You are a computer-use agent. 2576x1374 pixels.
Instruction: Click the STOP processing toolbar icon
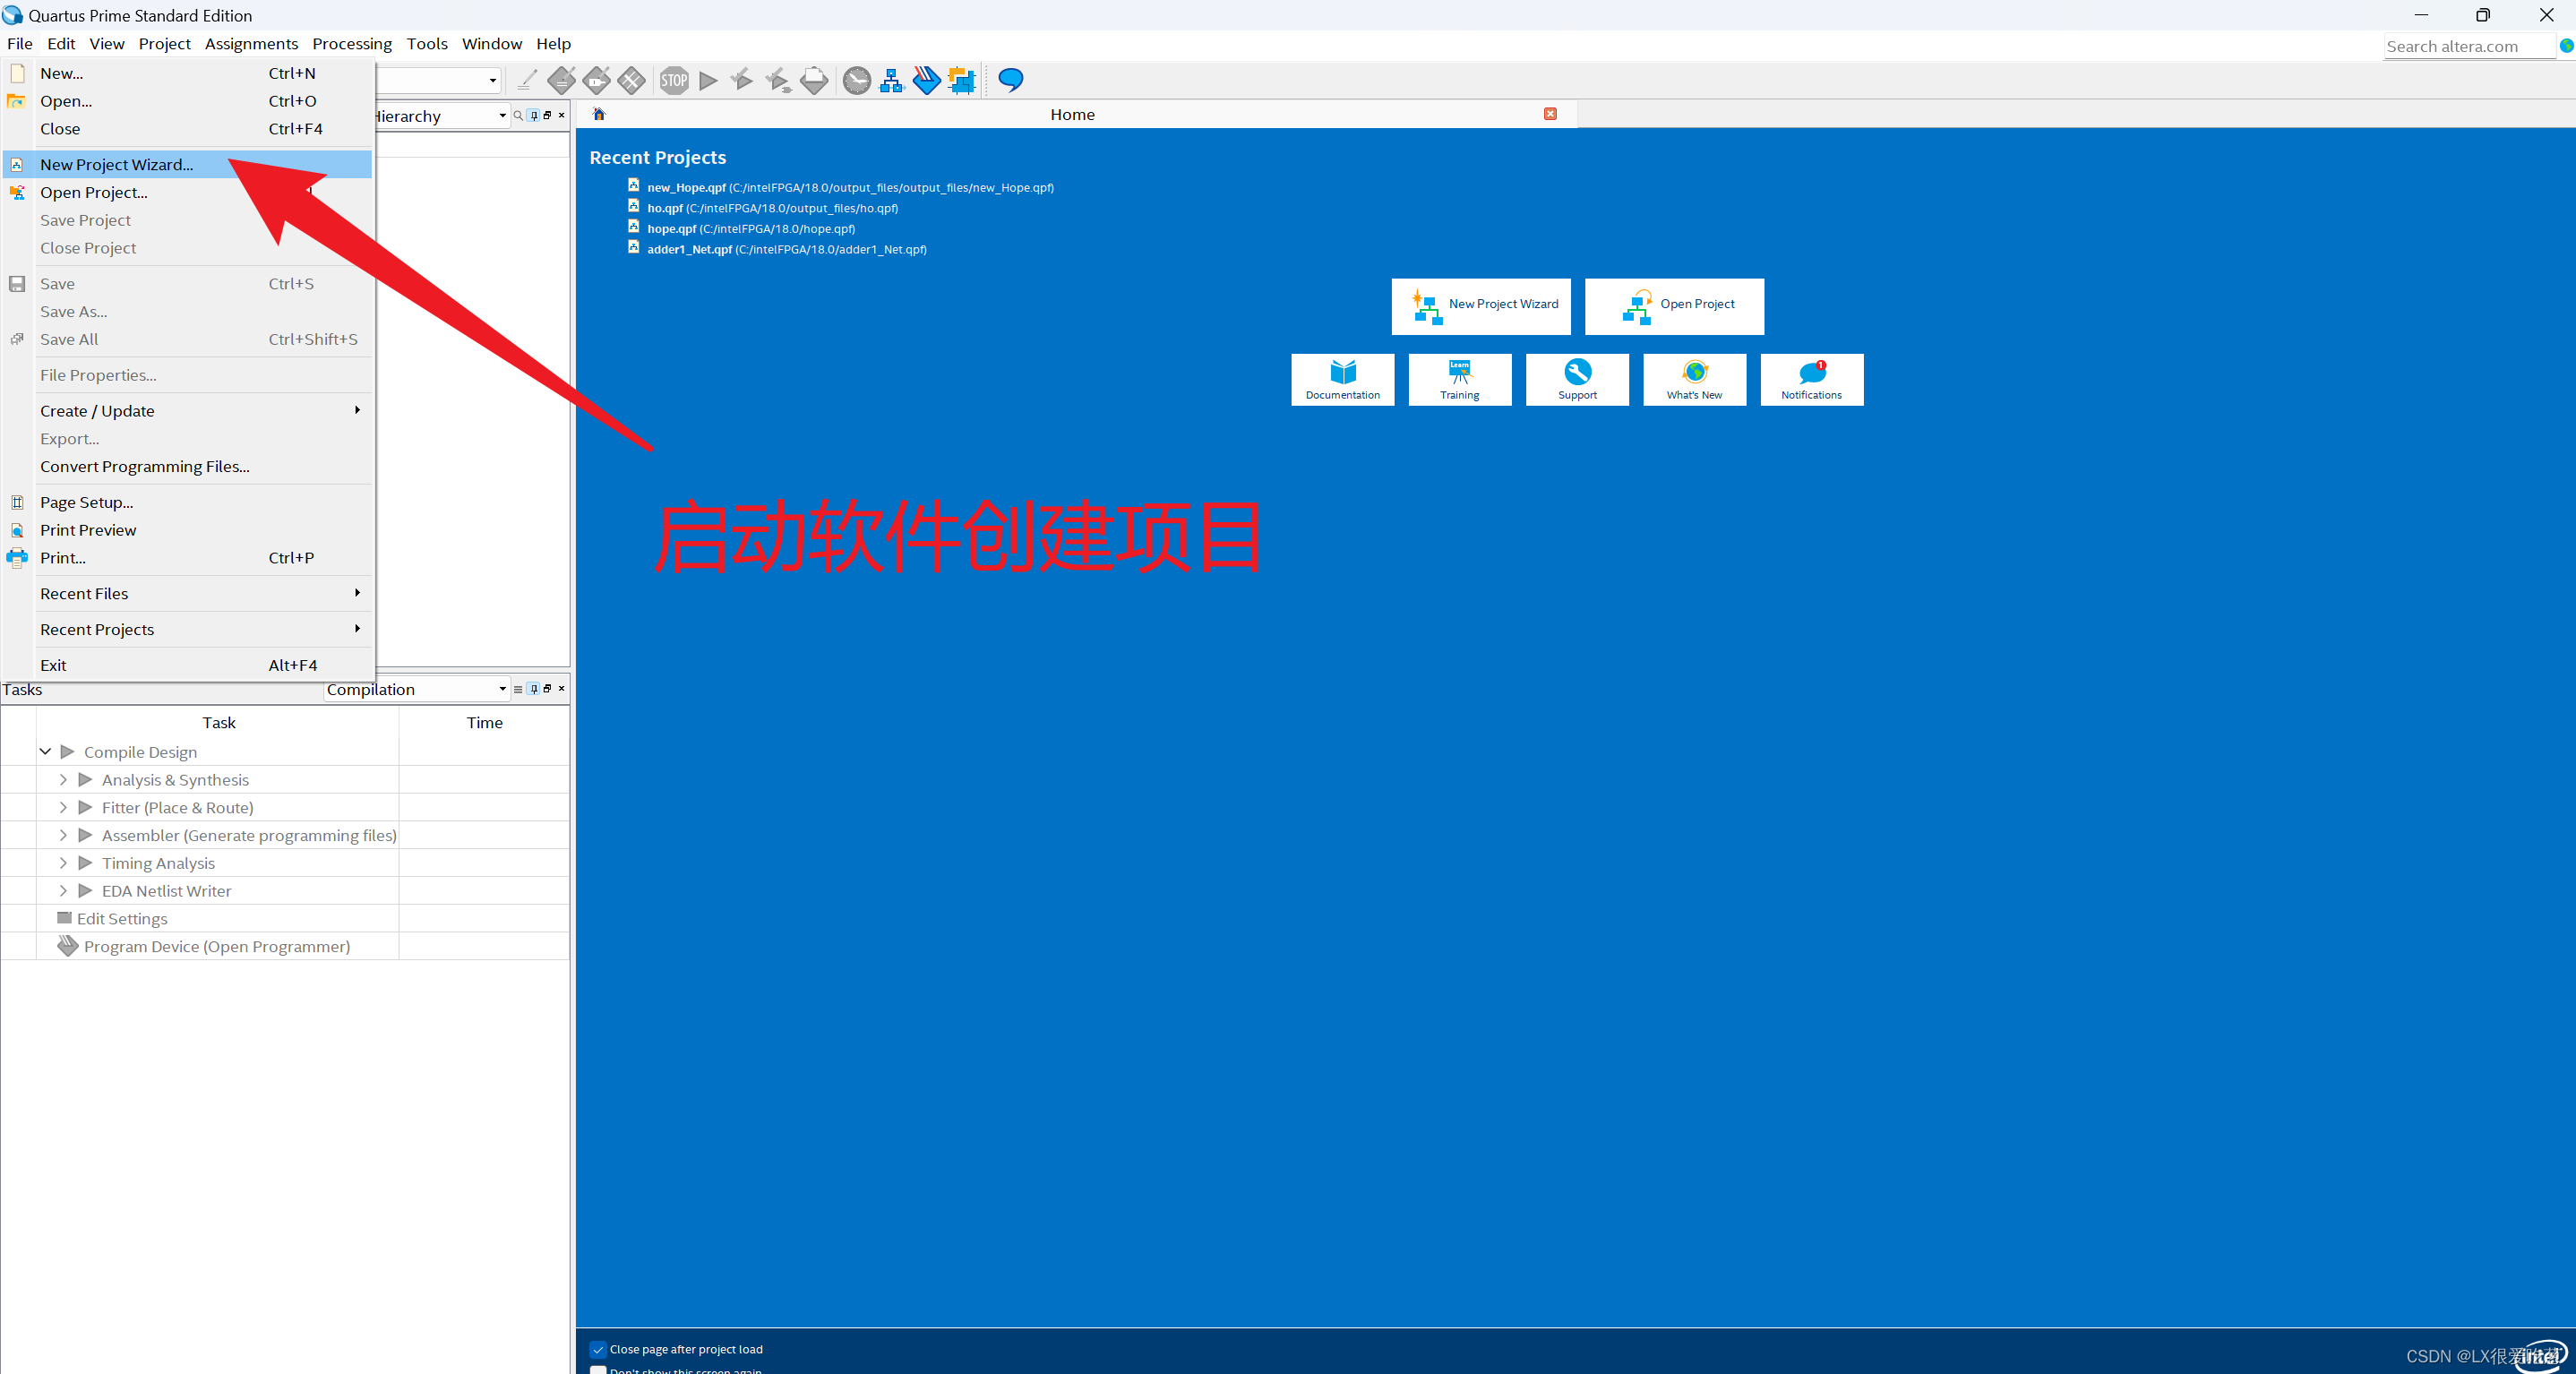point(674,80)
